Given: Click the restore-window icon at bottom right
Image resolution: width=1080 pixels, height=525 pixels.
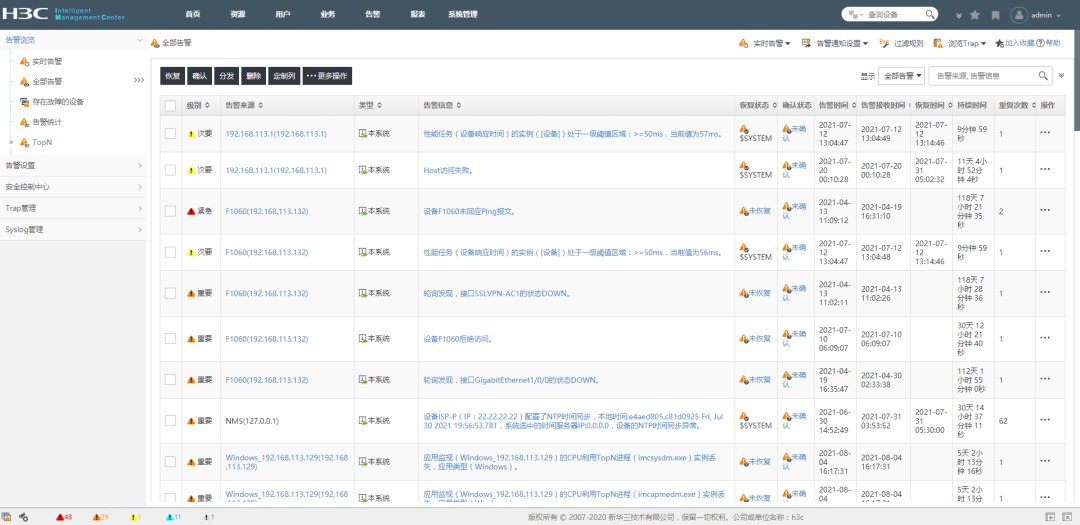Looking at the screenshot, I should point(1051,516).
